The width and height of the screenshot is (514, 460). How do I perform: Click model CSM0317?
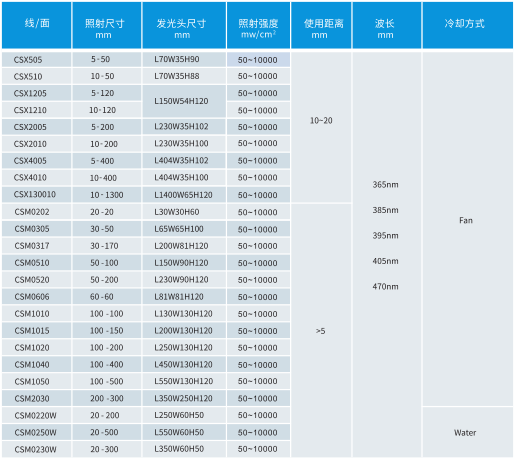[36, 246]
